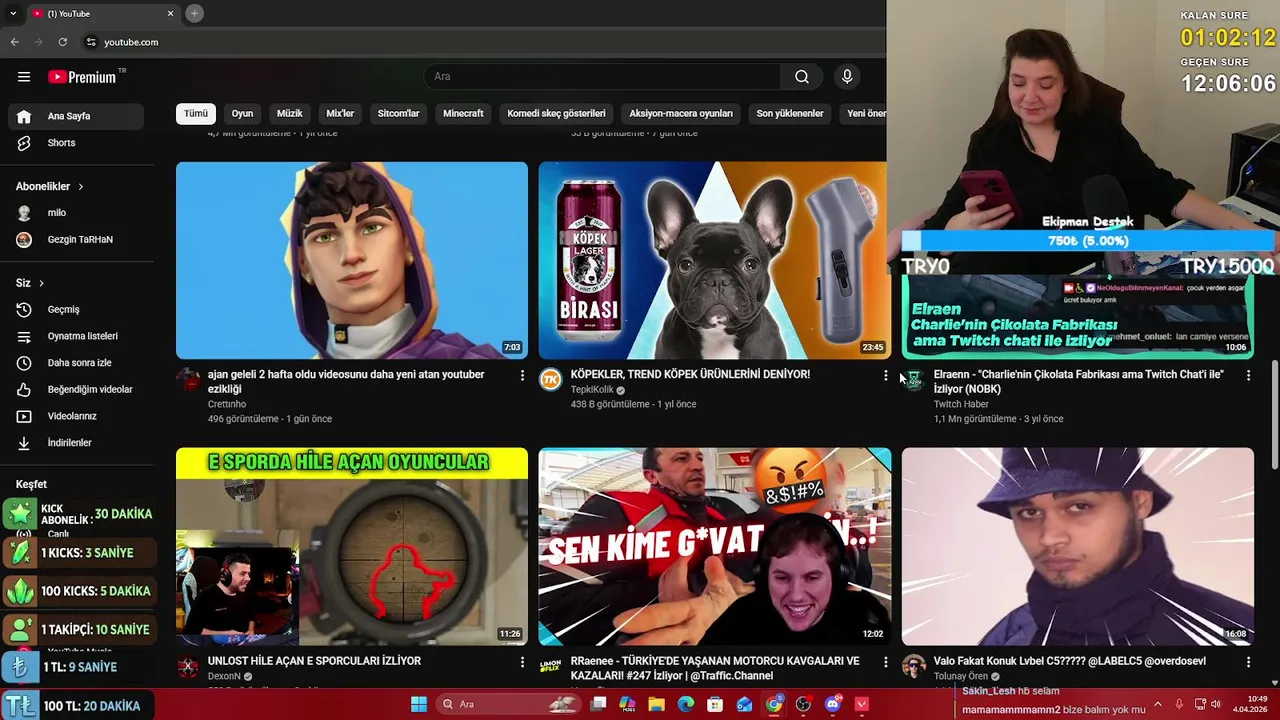Select the Komedi skeç gösterileri chip
The width and height of the screenshot is (1280, 720).
click(x=556, y=114)
